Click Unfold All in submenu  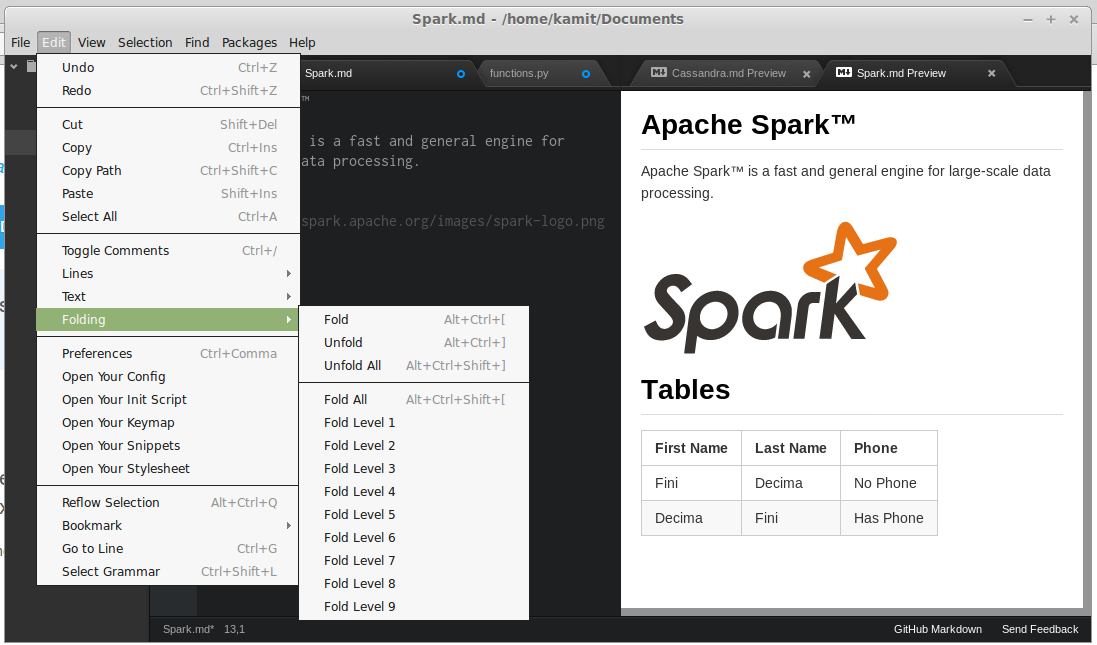click(413, 366)
